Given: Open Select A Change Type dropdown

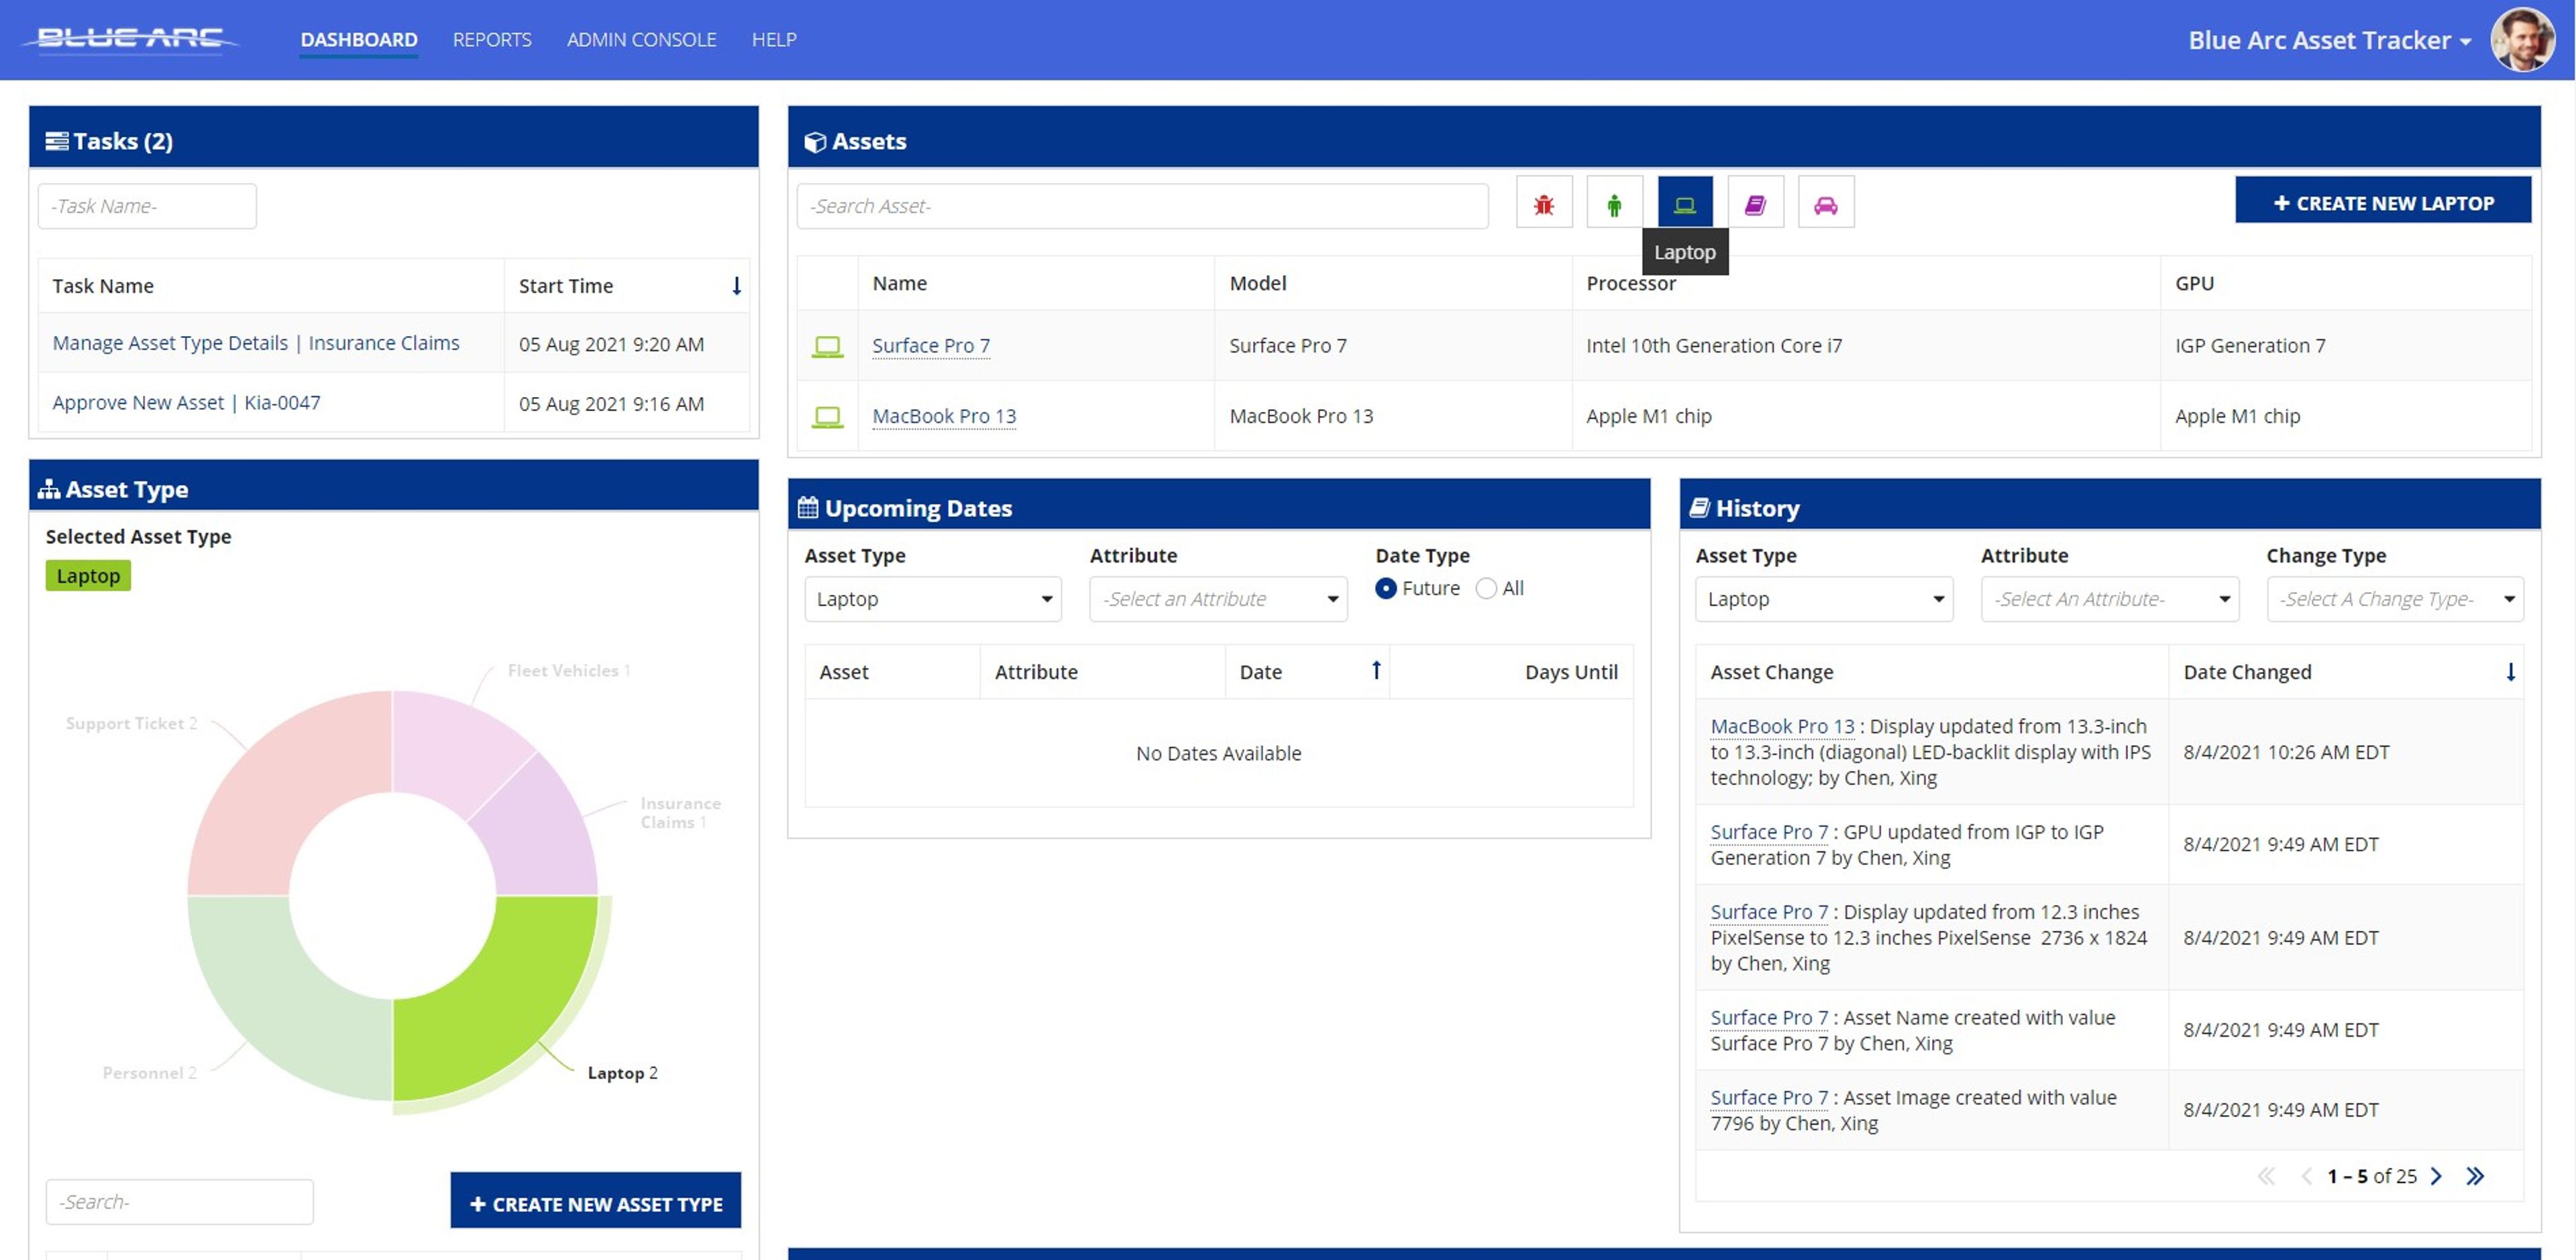Looking at the screenshot, I should pyautogui.click(x=2395, y=599).
